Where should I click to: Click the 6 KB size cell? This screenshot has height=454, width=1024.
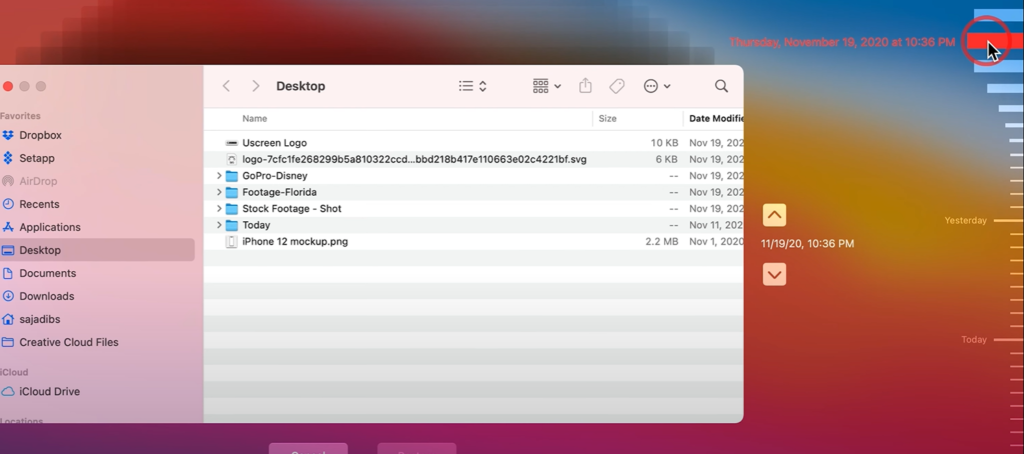667,159
